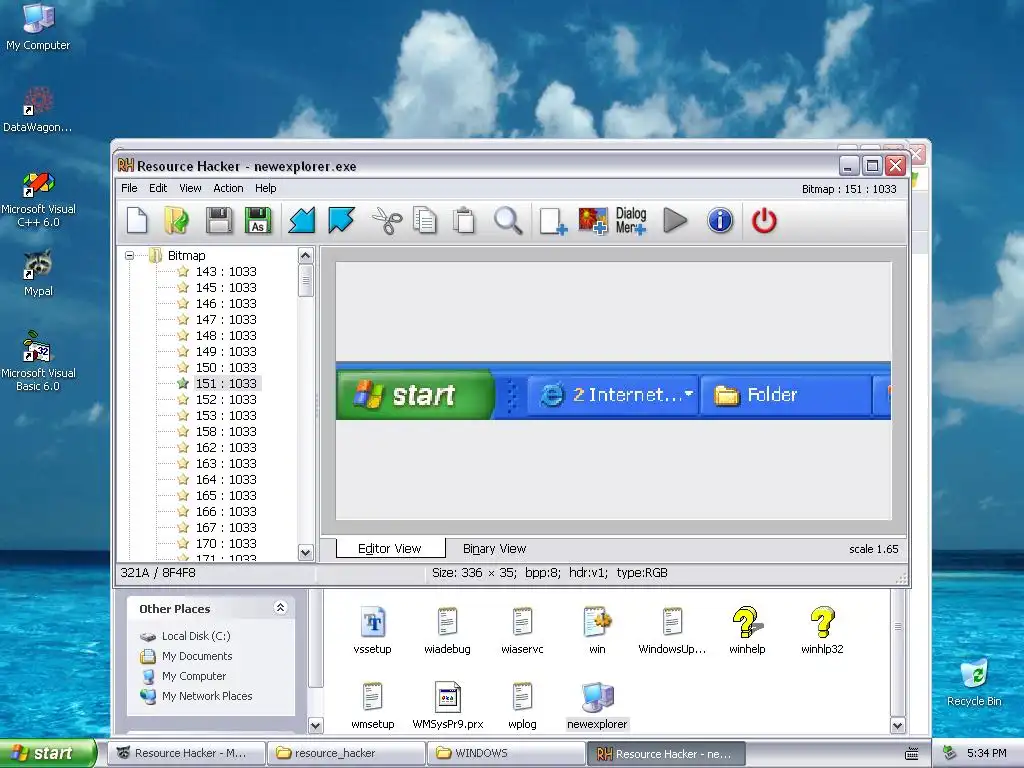Screen dimensions: 1024x768
Task: Switch to Resource Hacker - M... taskbar button
Action: [187, 753]
